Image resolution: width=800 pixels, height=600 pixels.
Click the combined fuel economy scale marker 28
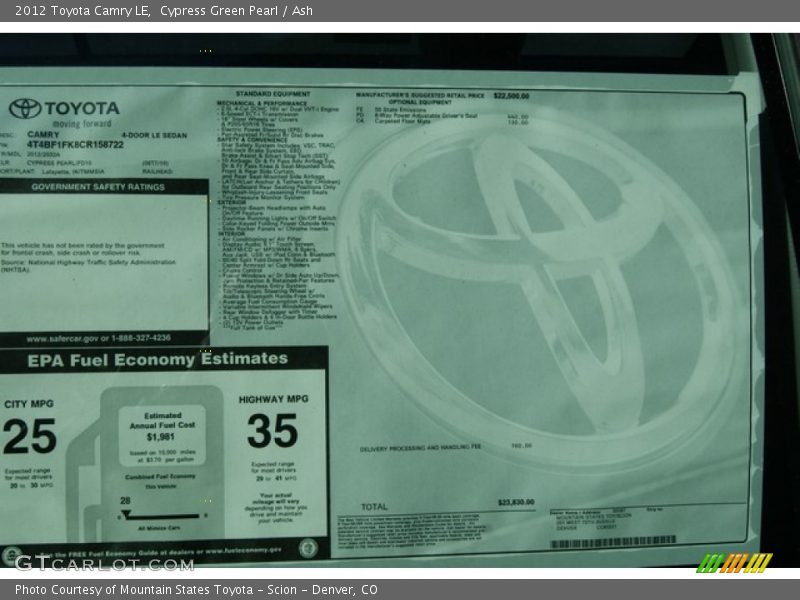click(126, 501)
